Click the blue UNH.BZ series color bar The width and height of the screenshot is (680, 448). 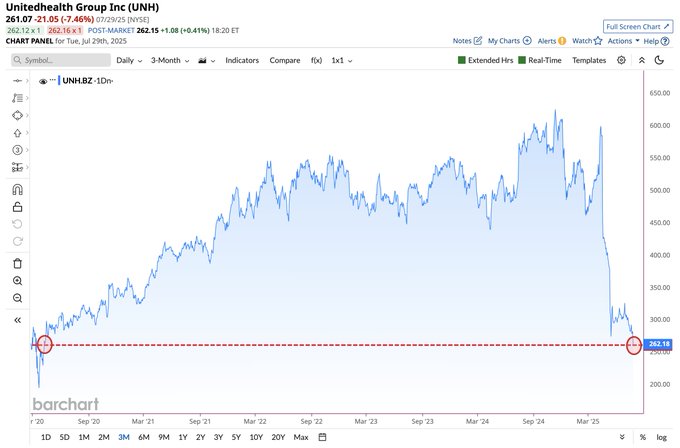pyautogui.click(x=59, y=80)
